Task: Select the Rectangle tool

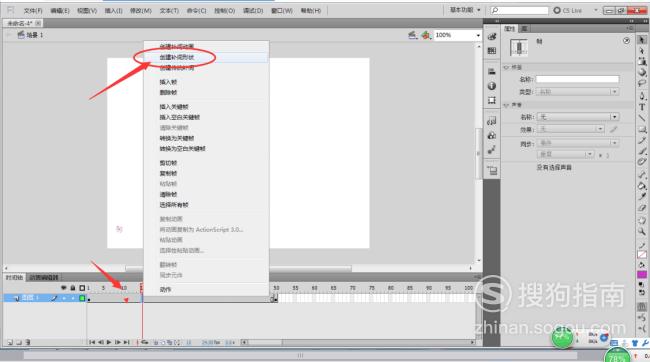Action: [x=642, y=129]
